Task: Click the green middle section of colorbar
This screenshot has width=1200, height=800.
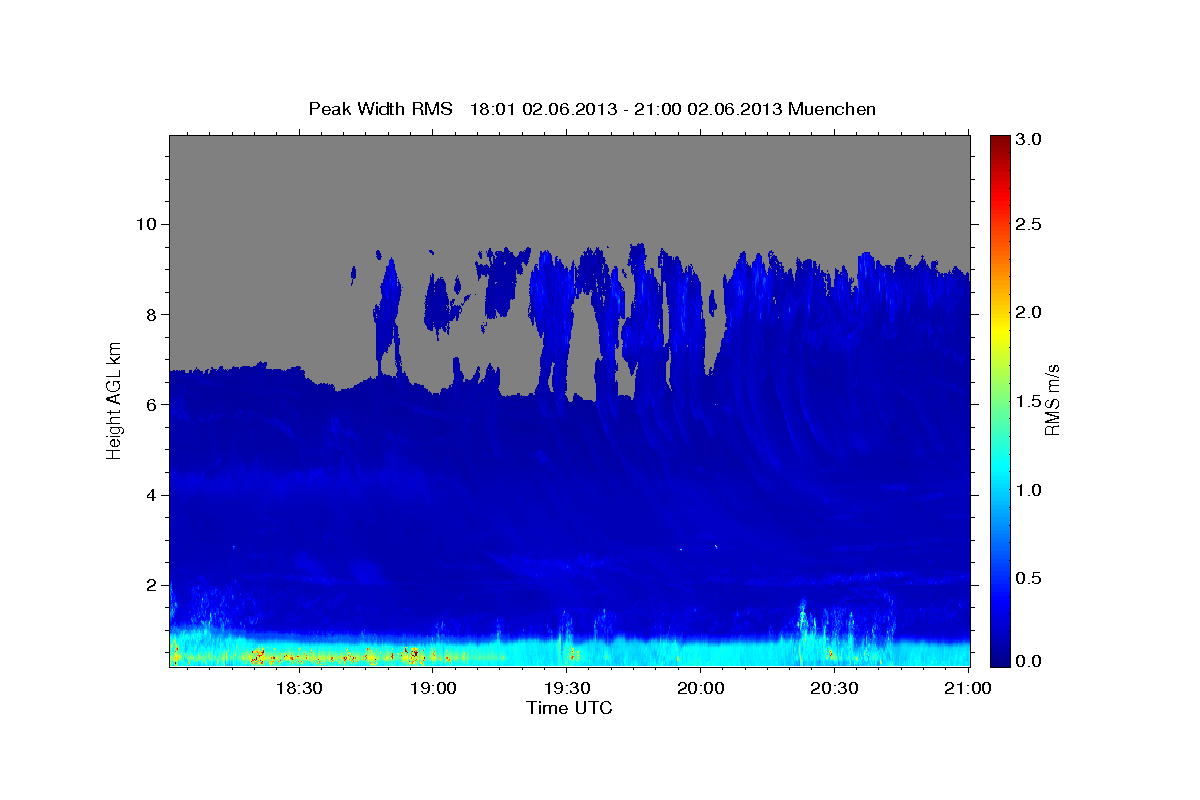Action: coord(999,401)
